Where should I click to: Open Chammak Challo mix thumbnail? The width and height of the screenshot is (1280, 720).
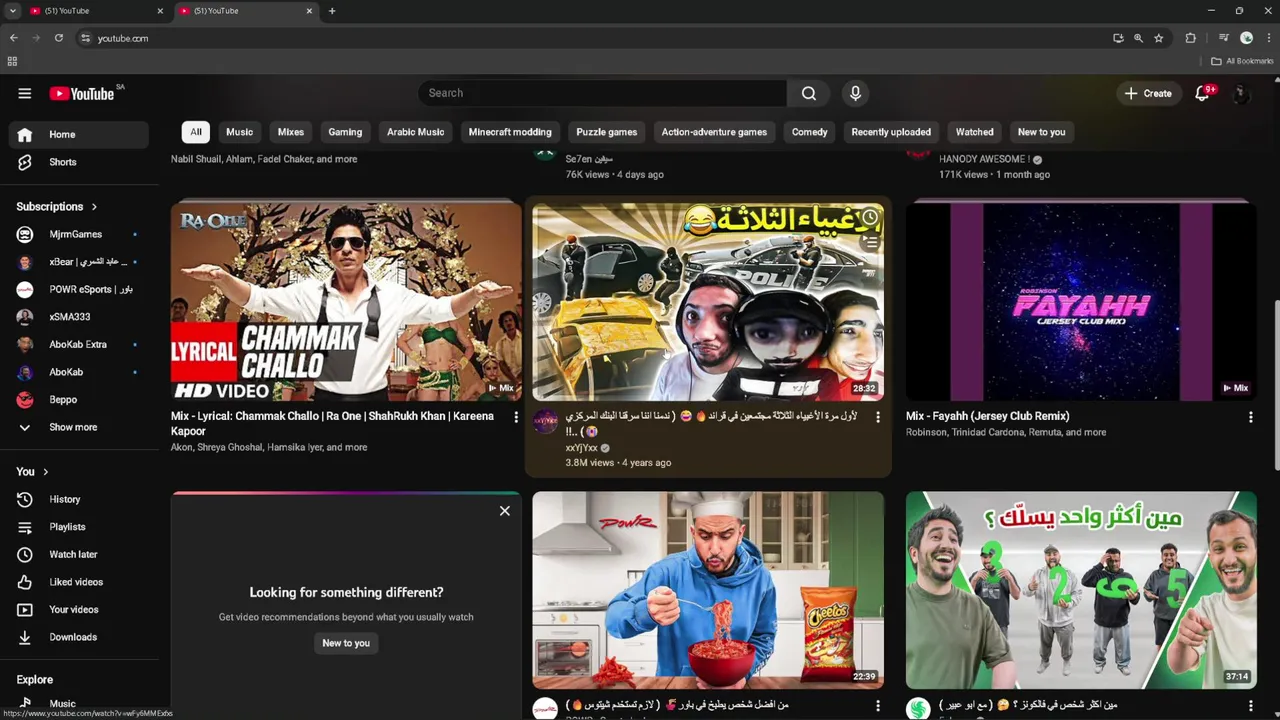[346, 302]
